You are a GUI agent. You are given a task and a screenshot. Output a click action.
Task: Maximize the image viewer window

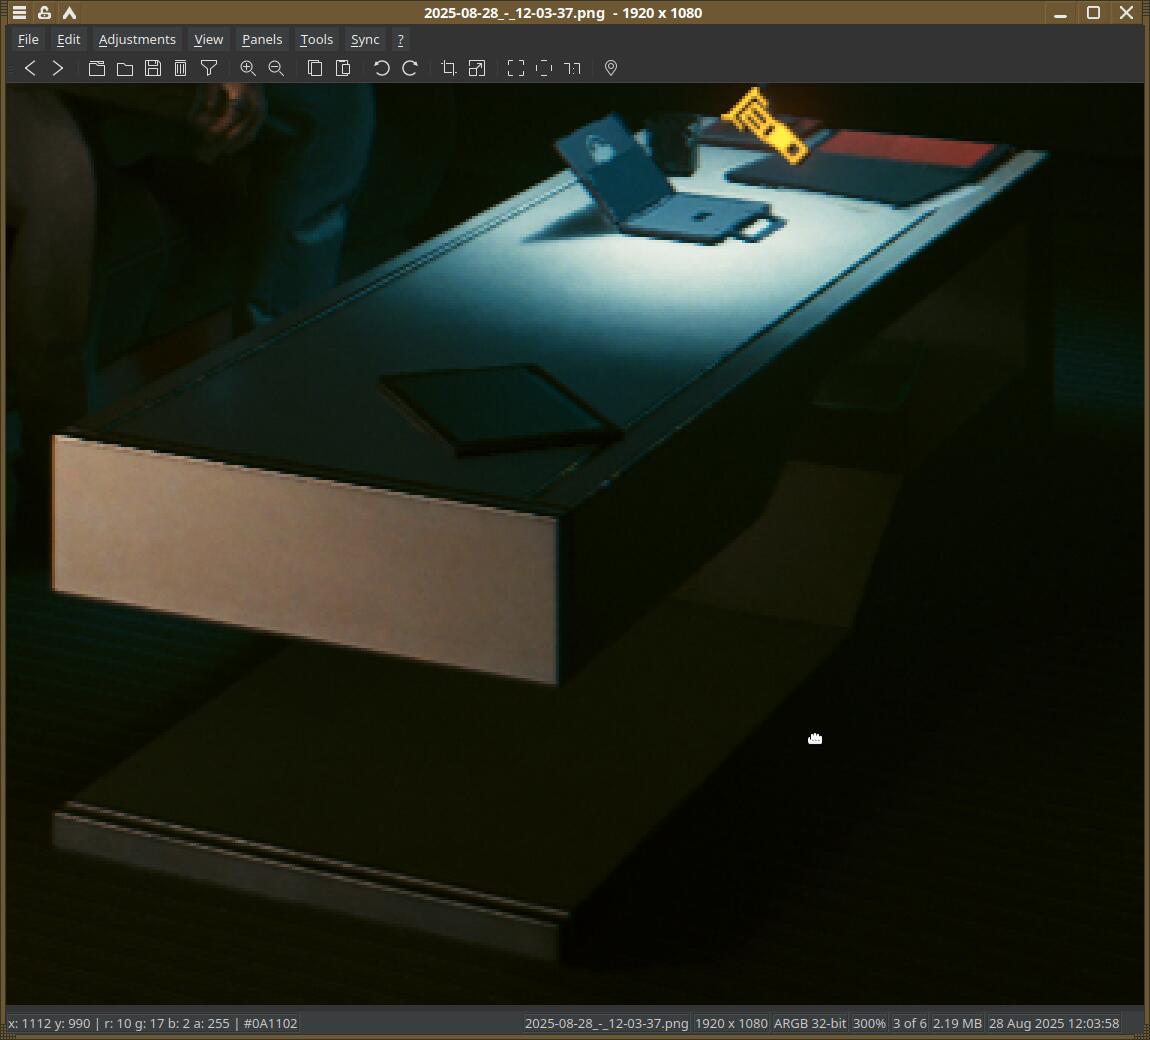pyautogui.click(x=1094, y=12)
